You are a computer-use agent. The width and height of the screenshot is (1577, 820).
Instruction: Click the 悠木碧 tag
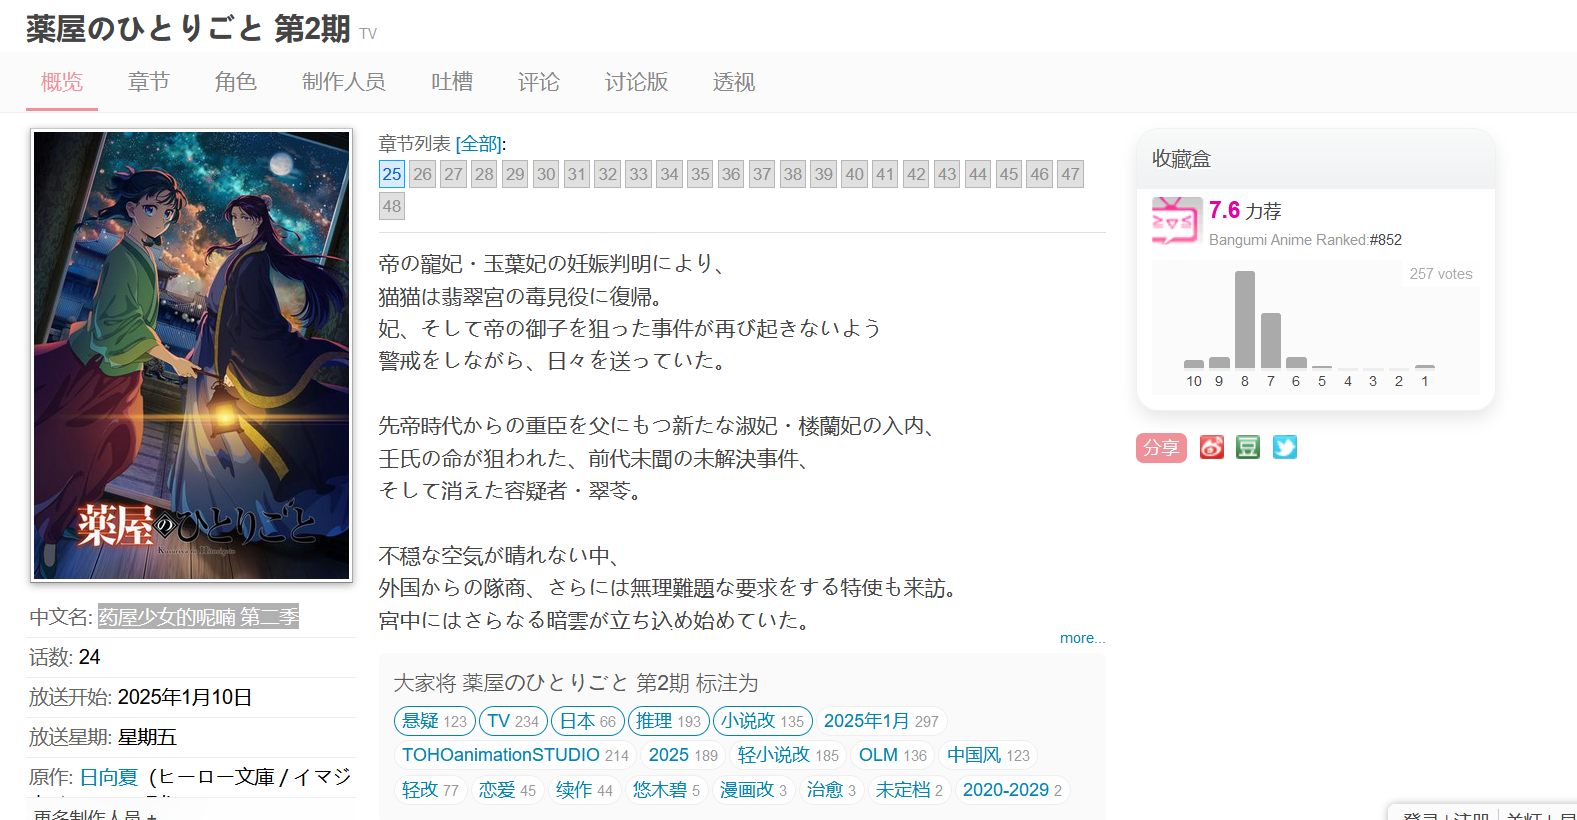click(667, 790)
